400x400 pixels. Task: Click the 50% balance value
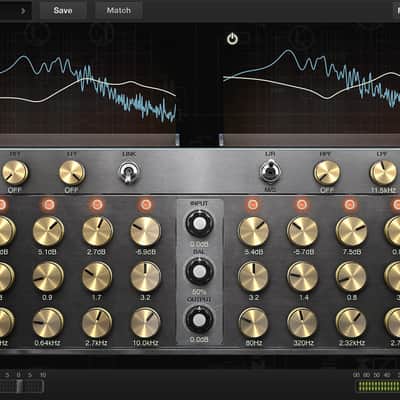tap(199, 292)
